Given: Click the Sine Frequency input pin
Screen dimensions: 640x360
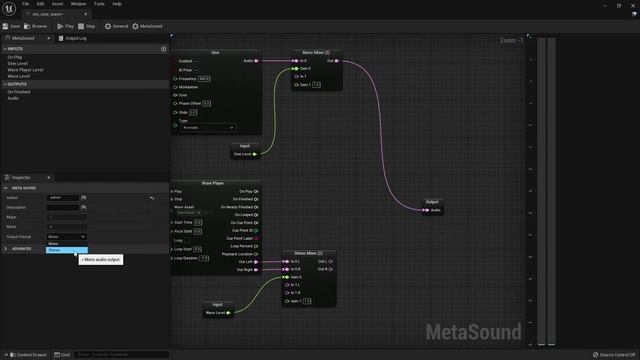Looking at the screenshot, I should [176, 79].
